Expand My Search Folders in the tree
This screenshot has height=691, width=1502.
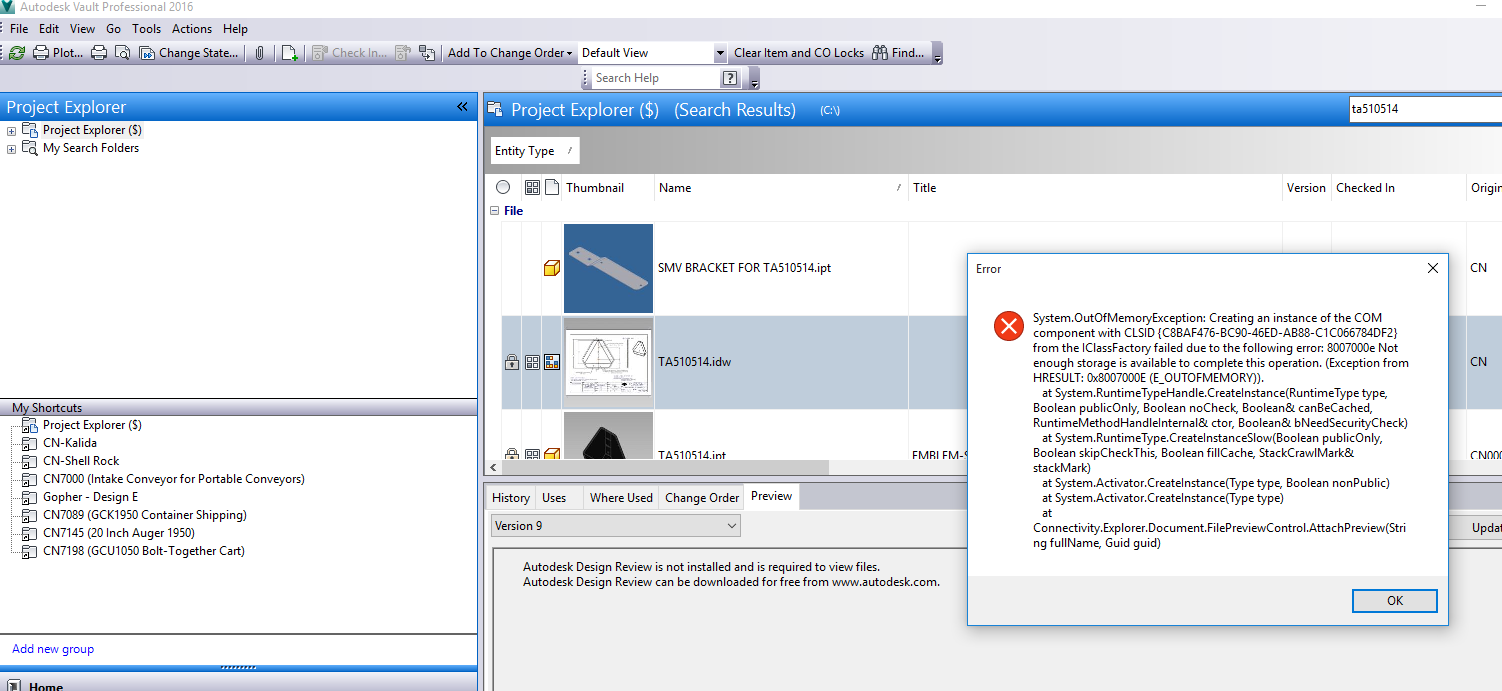tap(10, 147)
